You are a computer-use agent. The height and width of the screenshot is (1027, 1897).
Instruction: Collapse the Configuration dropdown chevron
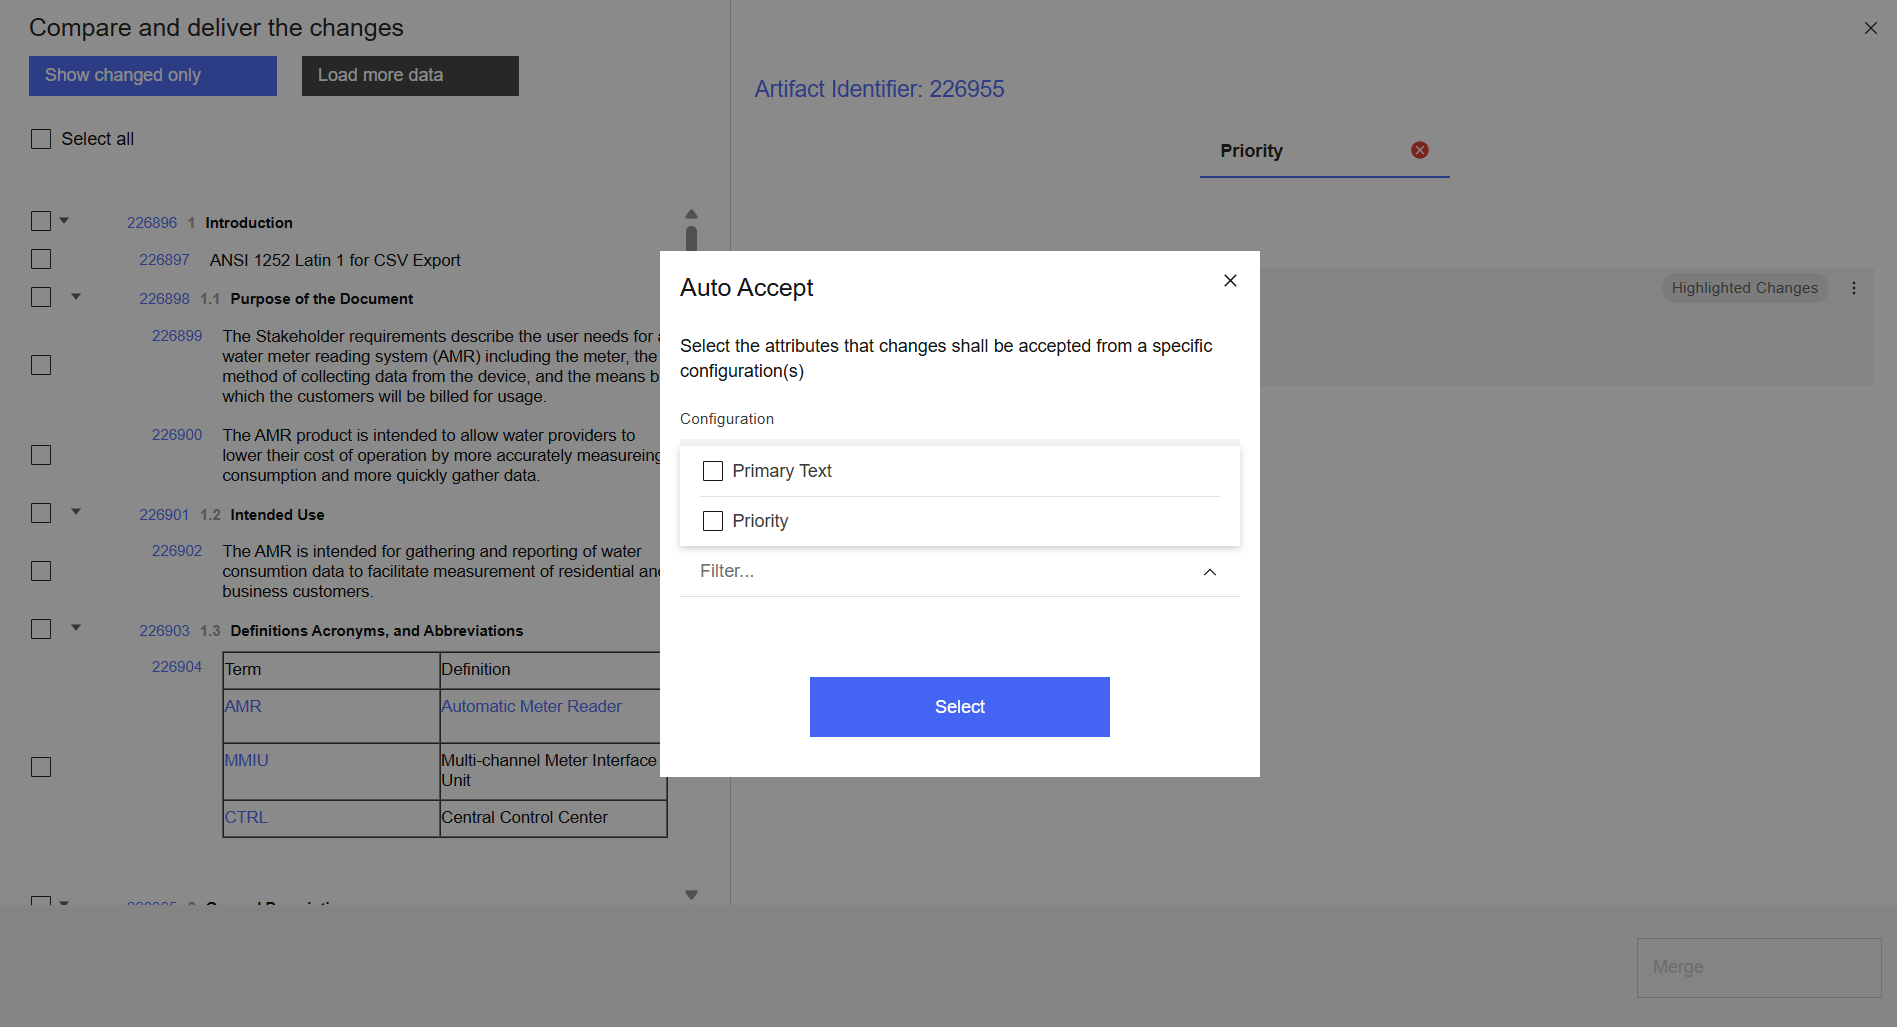(x=1209, y=572)
